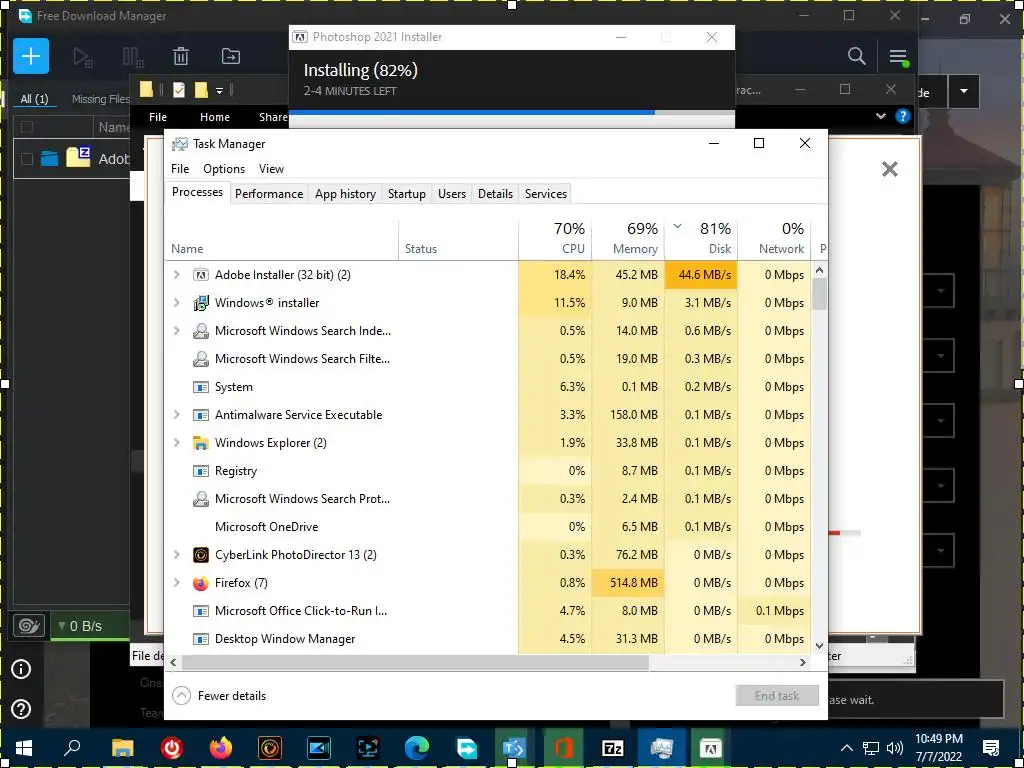Sort processes by CPU column header
This screenshot has width=1024, height=768.
[x=555, y=238]
